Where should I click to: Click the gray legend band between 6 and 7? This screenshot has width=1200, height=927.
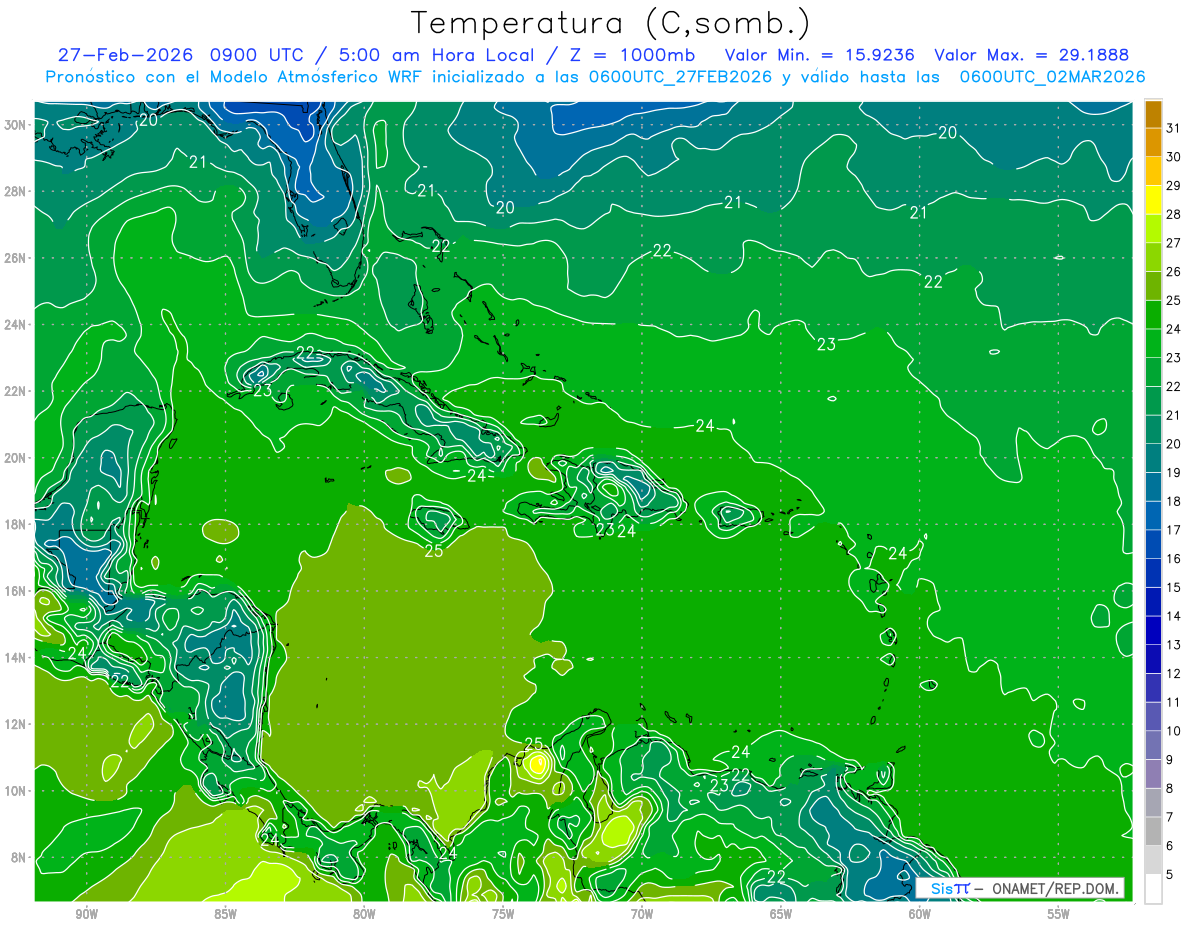(1153, 832)
